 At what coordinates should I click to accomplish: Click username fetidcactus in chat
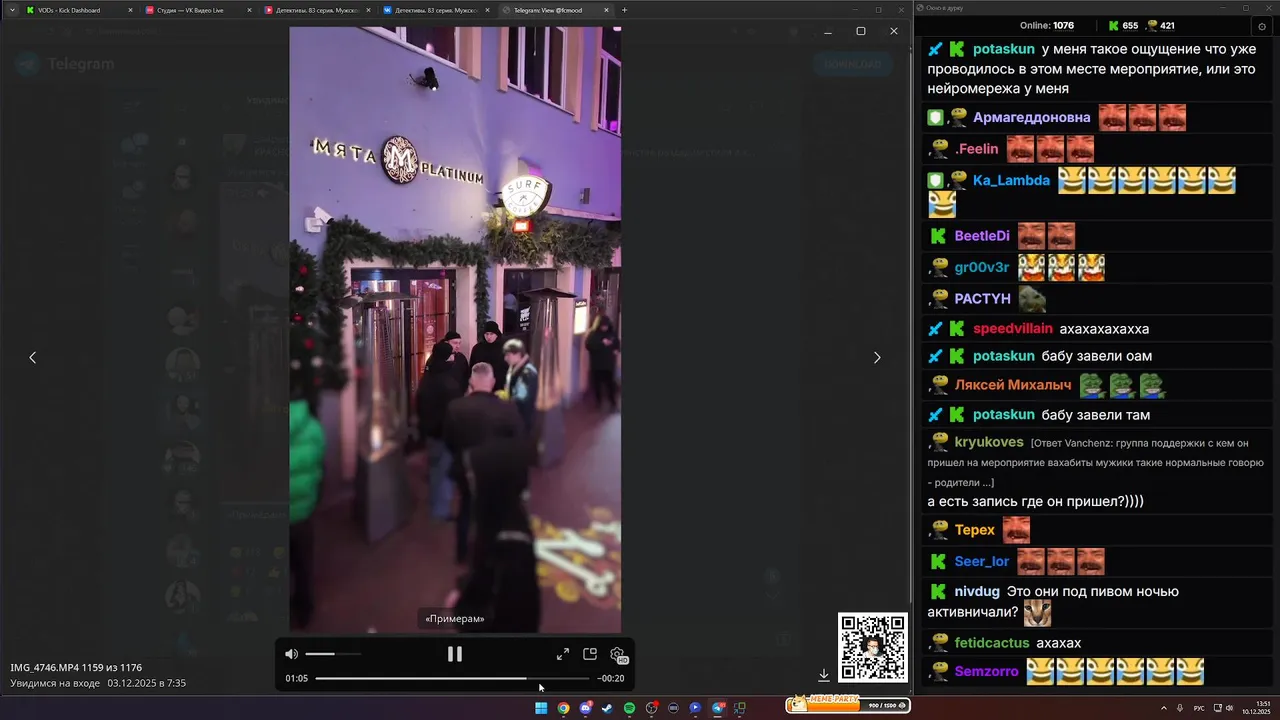click(992, 643)
